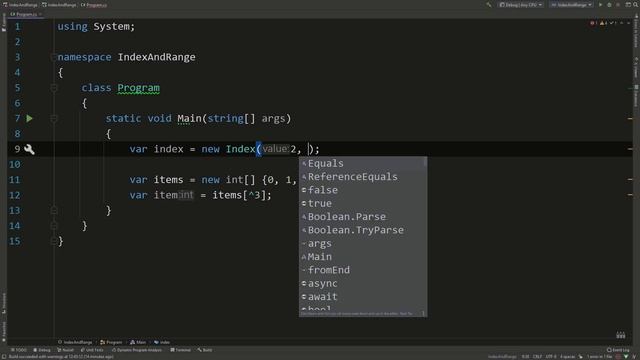Open the TODO tool window tab
The image size is (640, 360).
pyautogui.click(x=19, y=350)
